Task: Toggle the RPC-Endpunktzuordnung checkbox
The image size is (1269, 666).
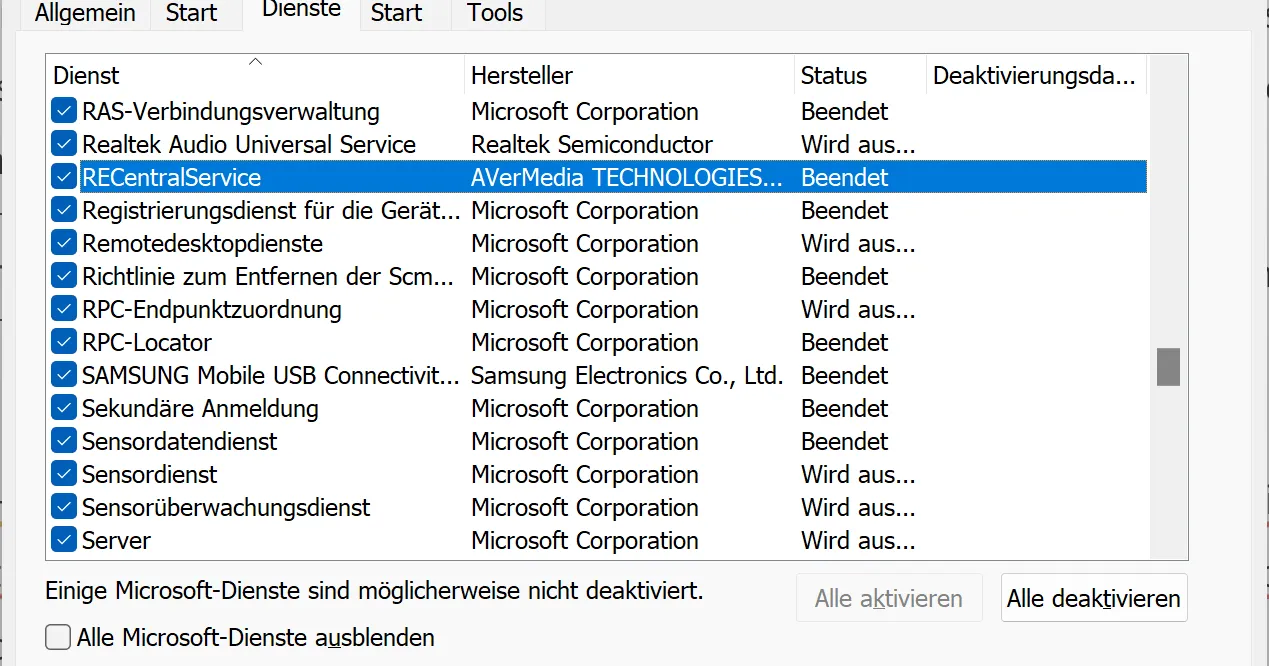Action: (64, 309)
